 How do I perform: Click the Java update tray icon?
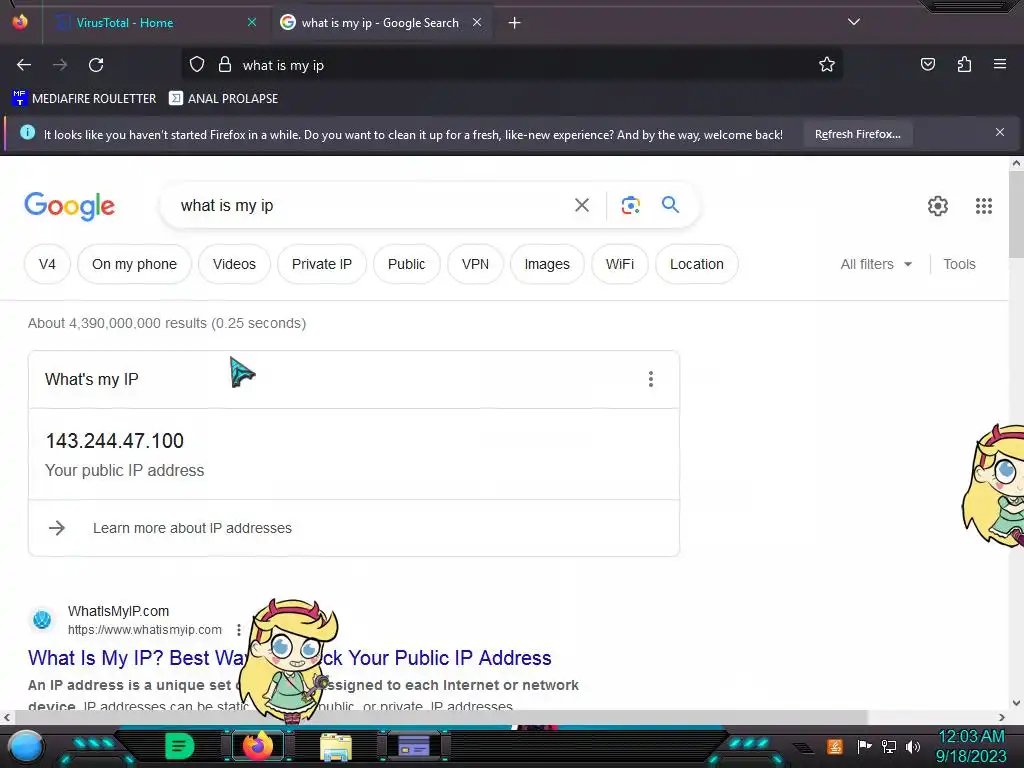[834, 746]
